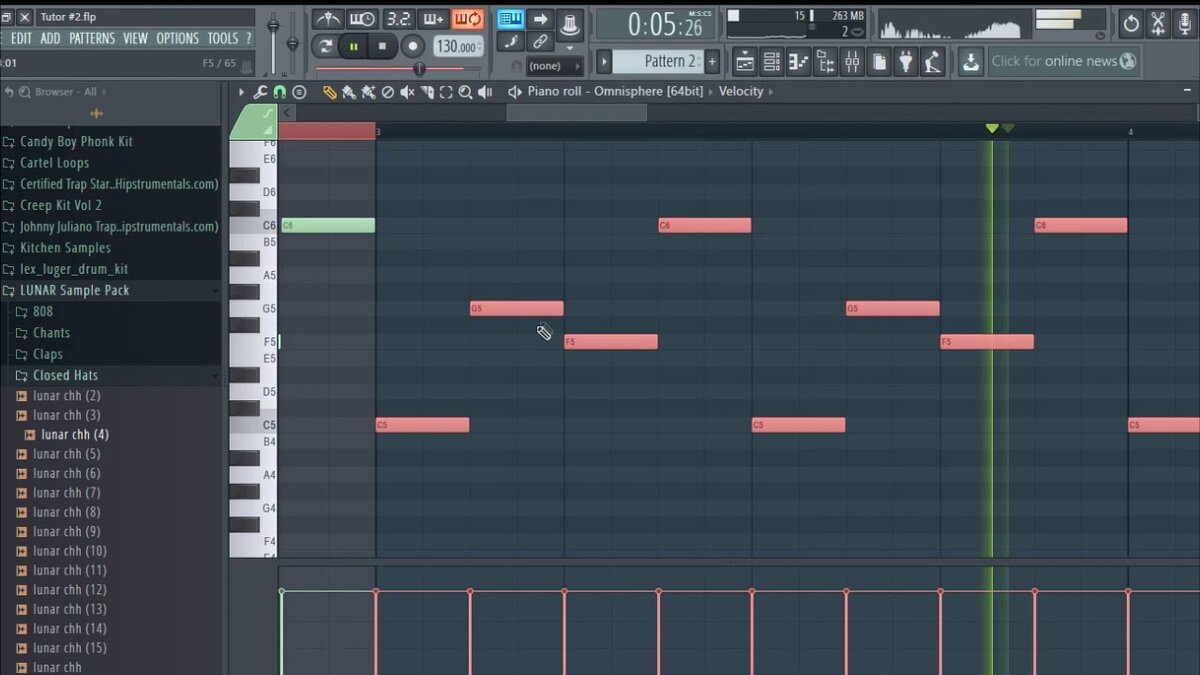Toggle the 3.2 countdown before recording

(398, 19)
